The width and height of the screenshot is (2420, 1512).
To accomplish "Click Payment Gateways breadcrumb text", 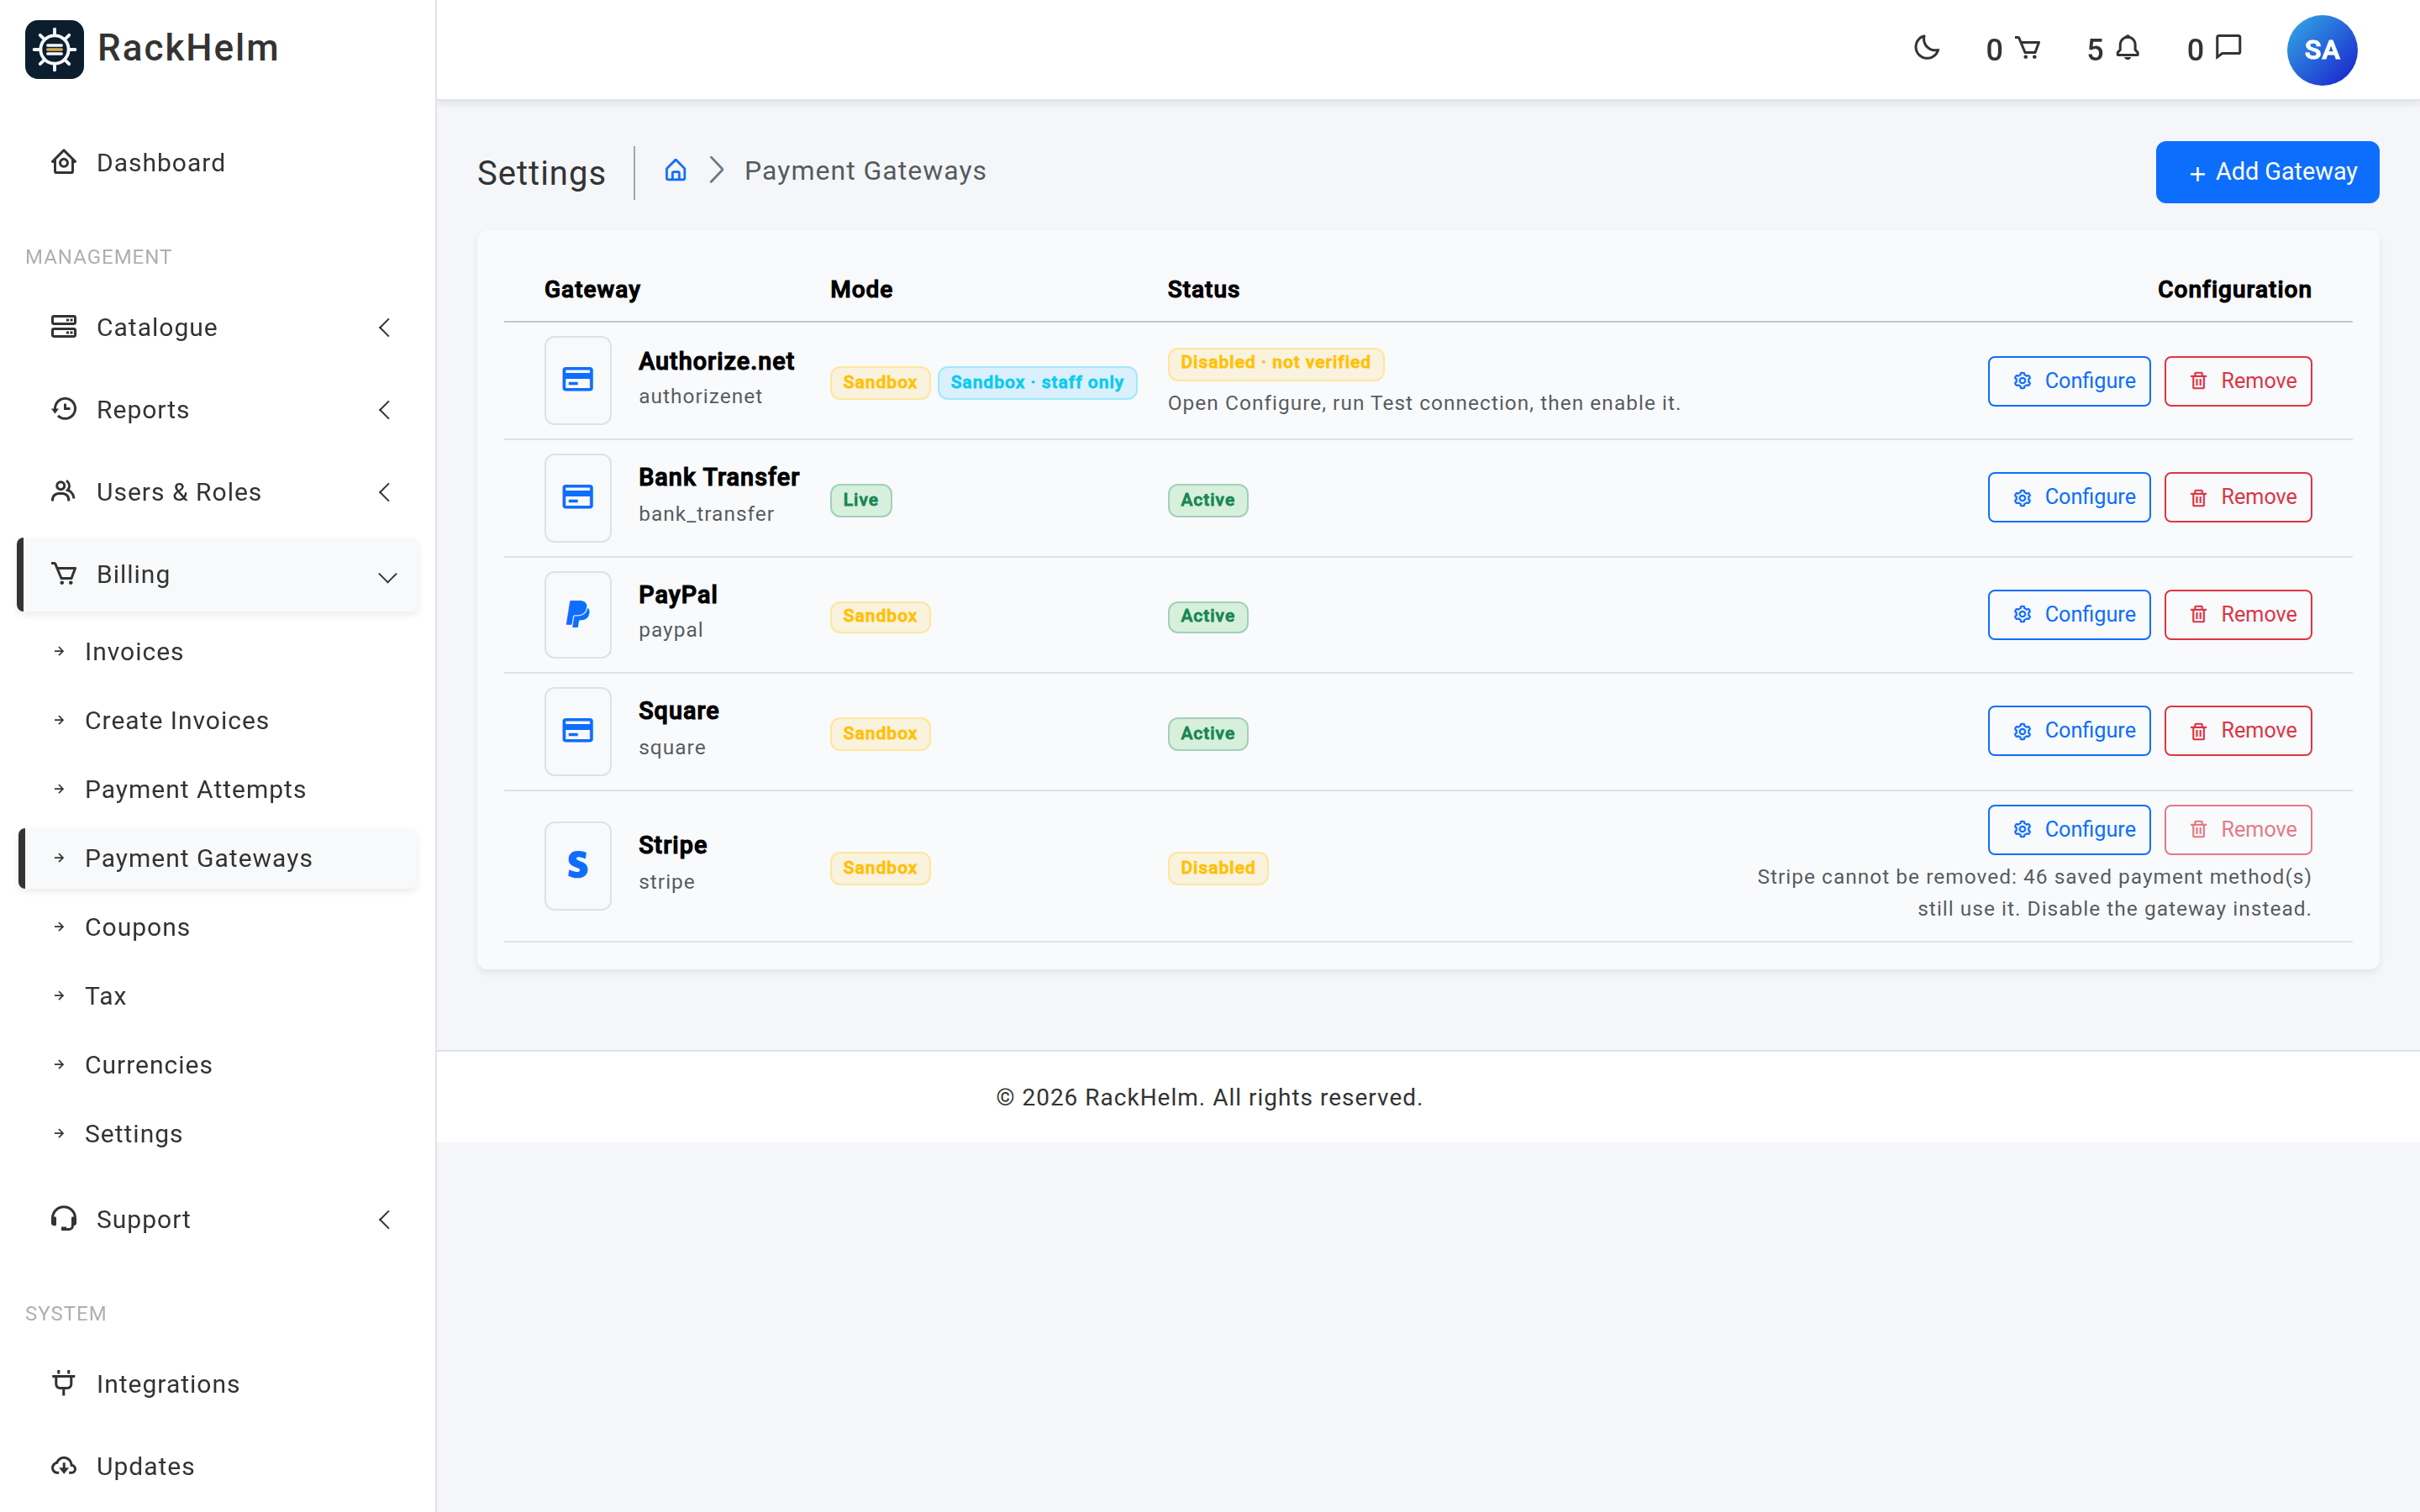I will [865, 171].
